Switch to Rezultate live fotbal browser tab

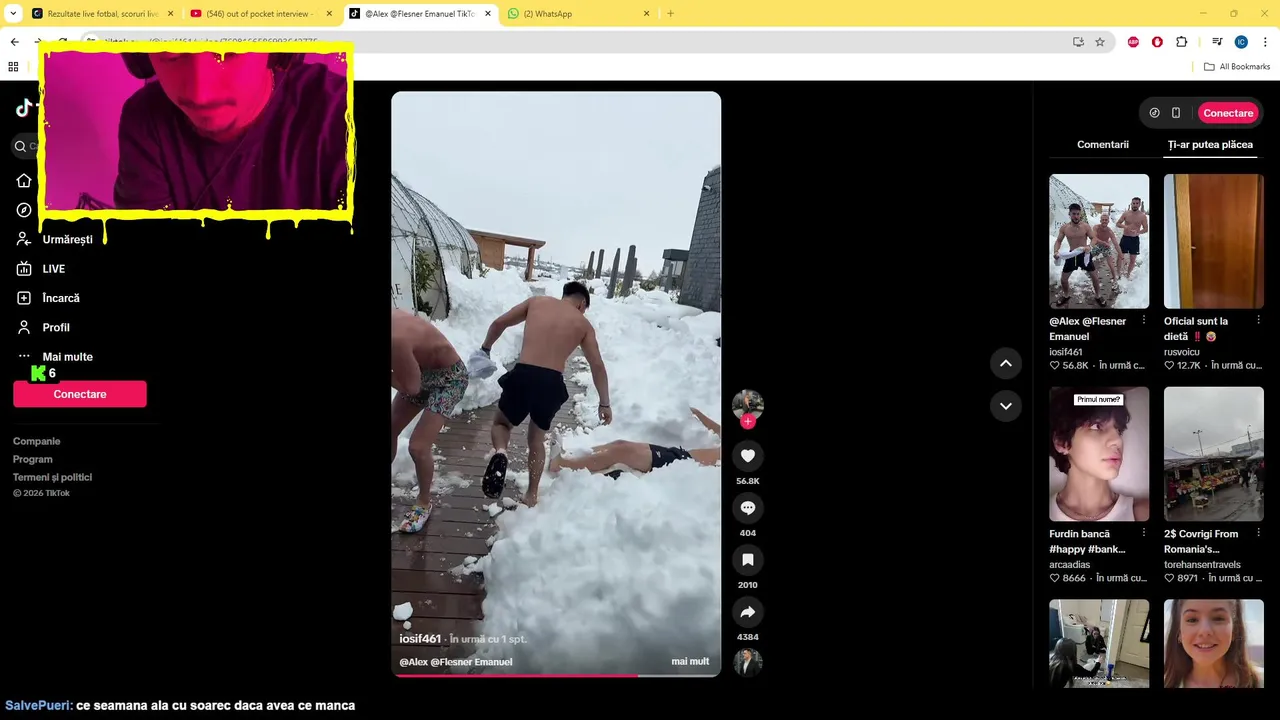coord(103,14)
